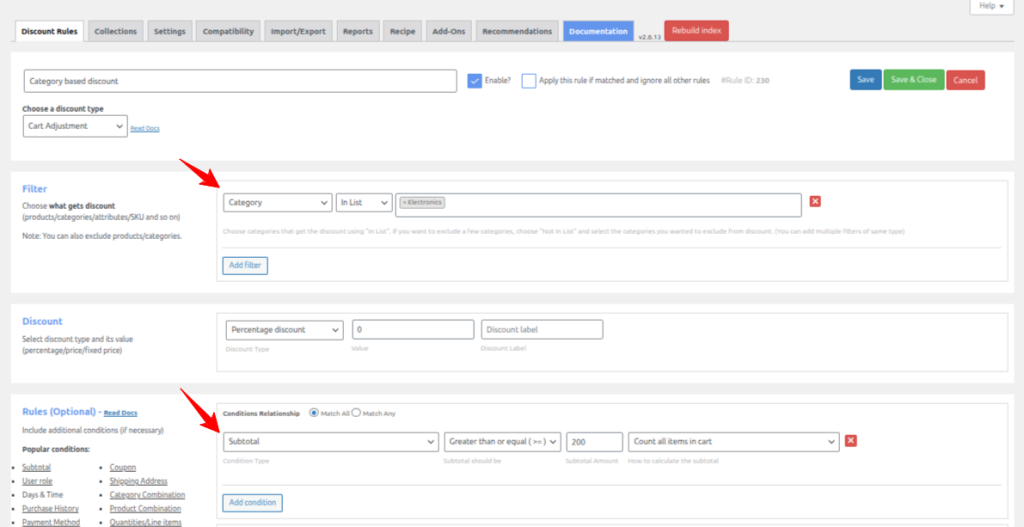This screenshot has width=1024, height=527.
Task: Select the Match All radio button
Action: coord(315,412)
